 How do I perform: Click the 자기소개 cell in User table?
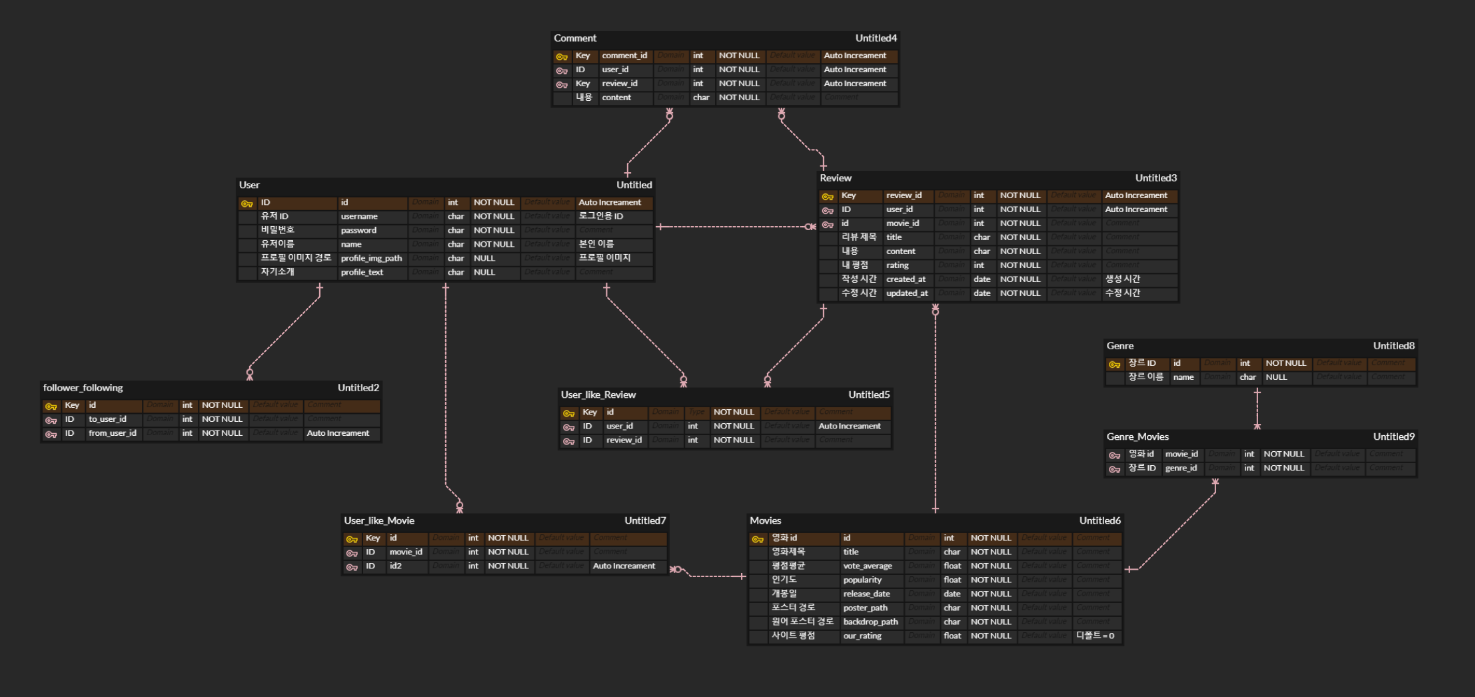click(297, 273)
